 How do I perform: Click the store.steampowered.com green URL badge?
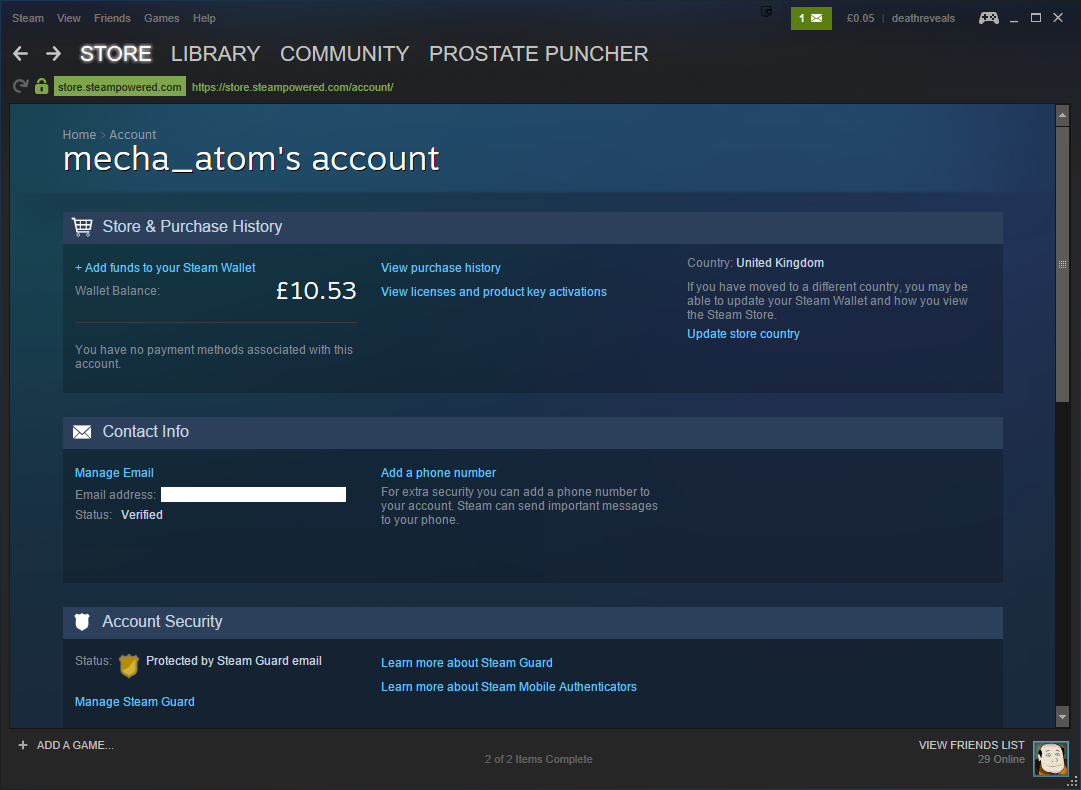point(120,87)
